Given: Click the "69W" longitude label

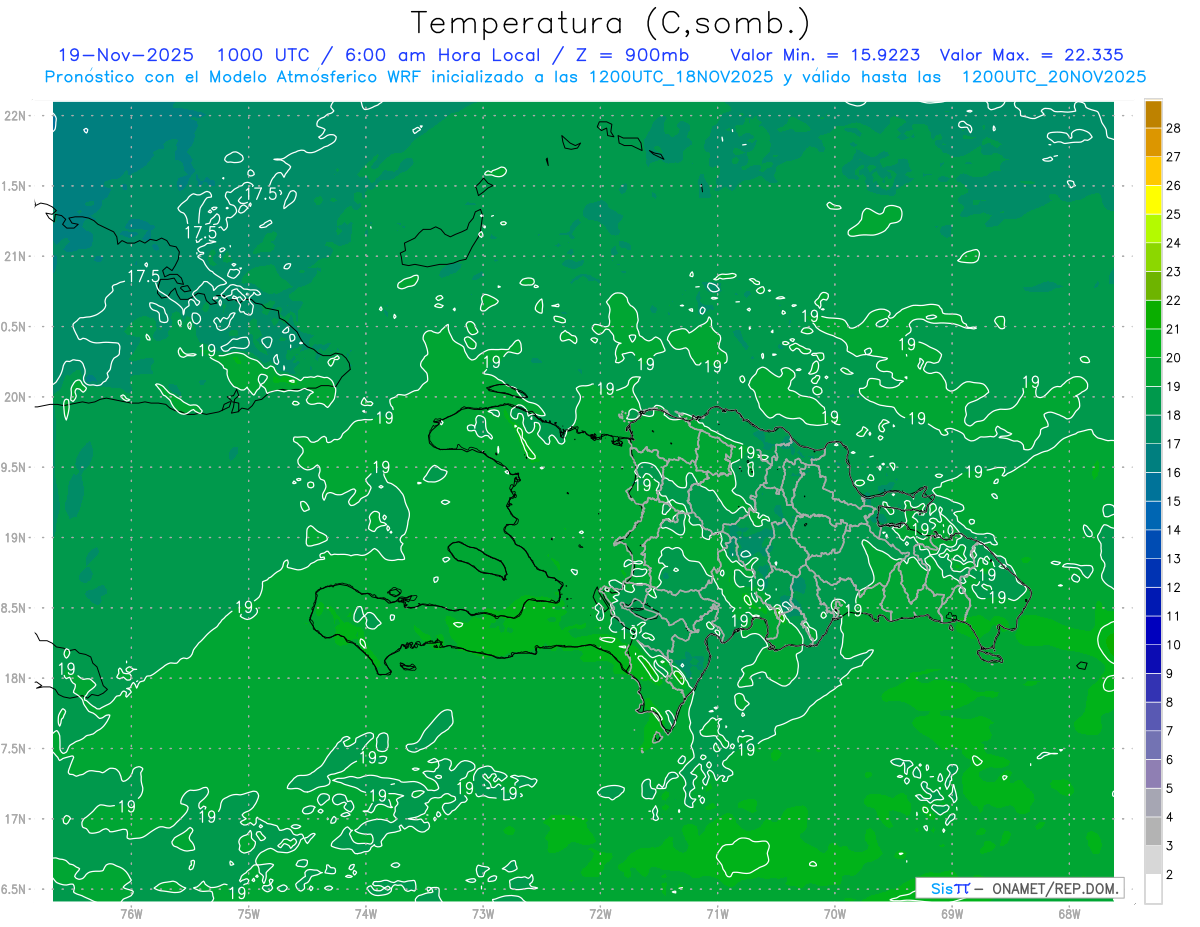Looking at the screenshot, I should click(952, 914).
